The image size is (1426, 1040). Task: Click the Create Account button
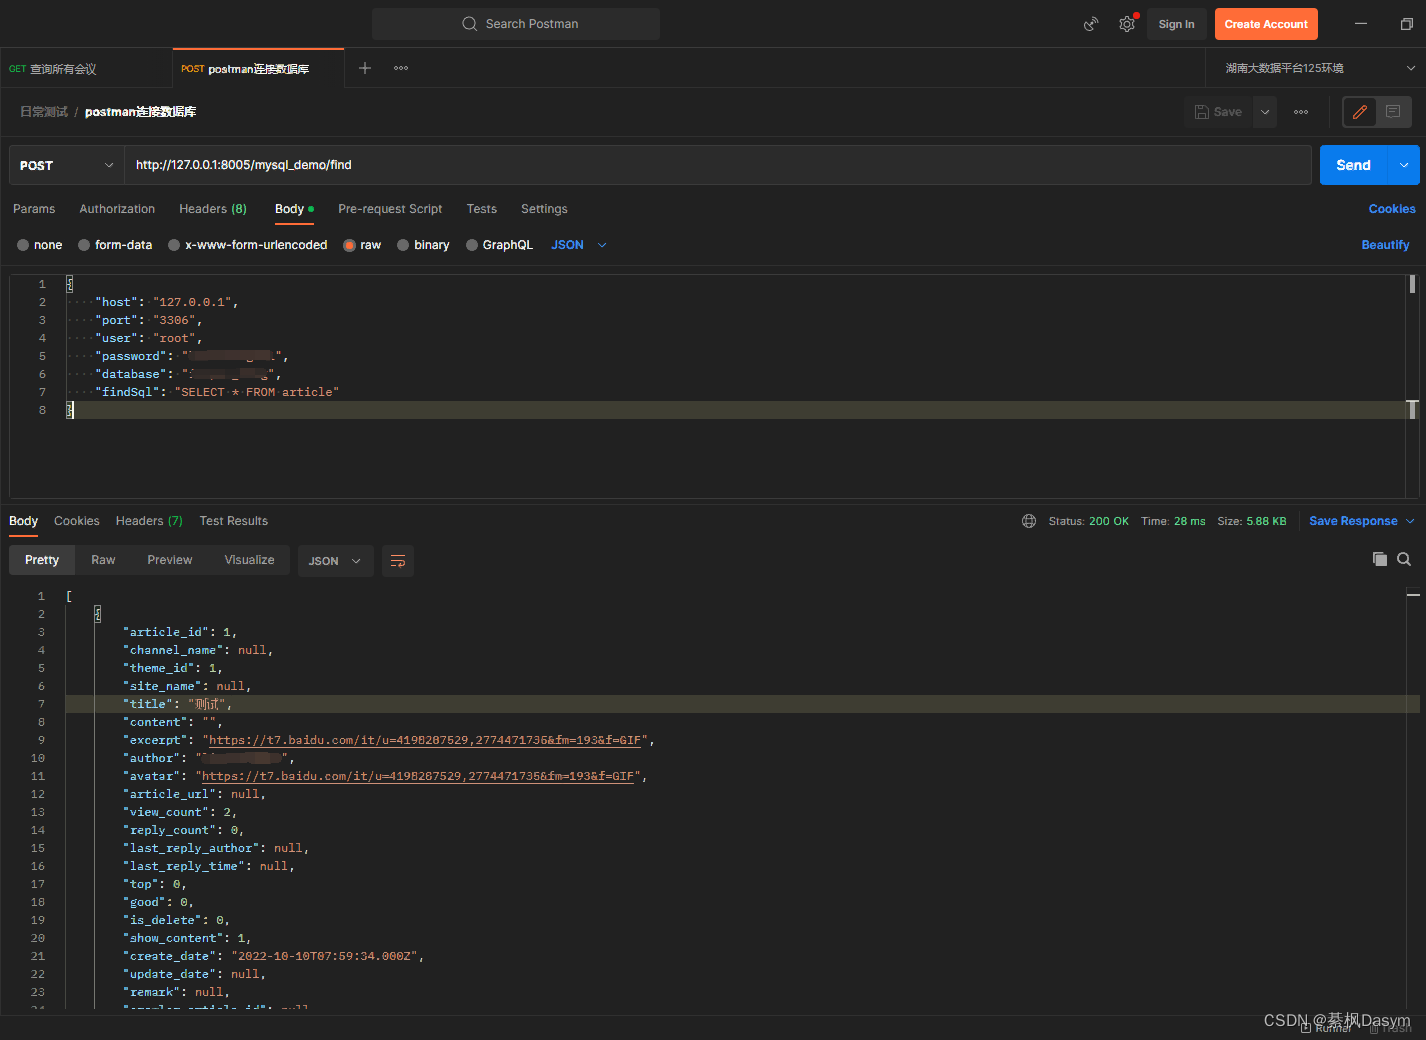pos(1266,24)
